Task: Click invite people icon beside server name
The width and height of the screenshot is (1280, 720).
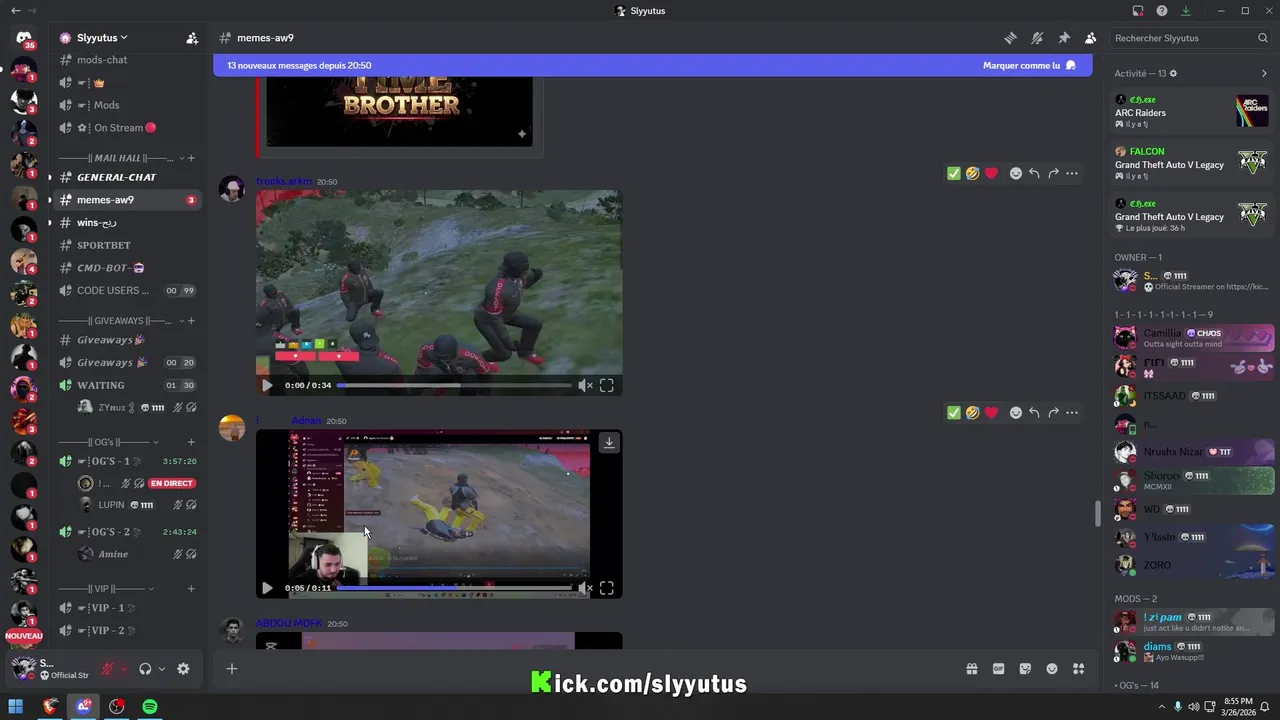Action: (192, 38)
